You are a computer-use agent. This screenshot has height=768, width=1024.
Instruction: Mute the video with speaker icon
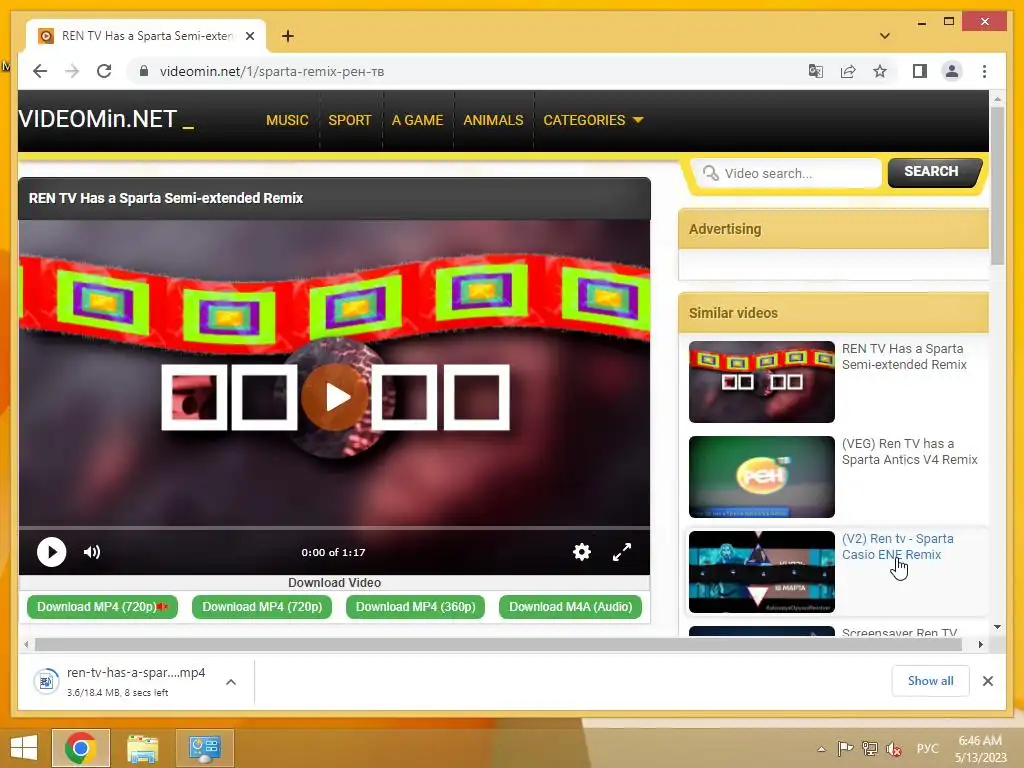click(x=92, y=552)
